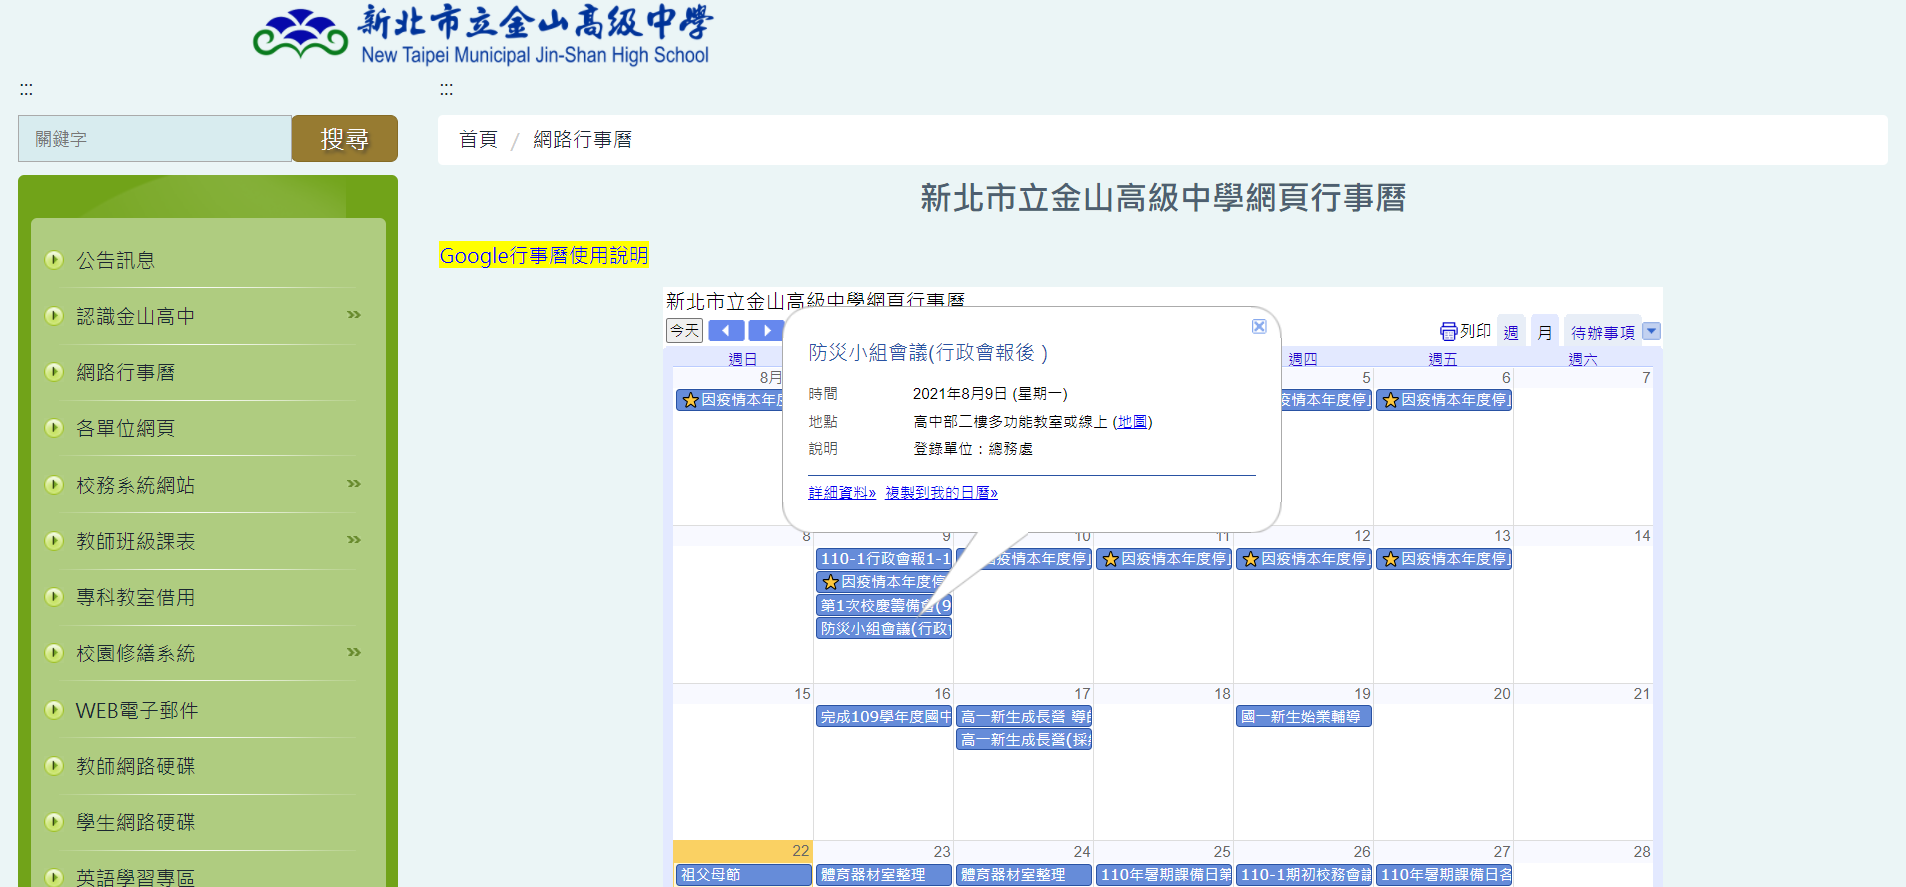Select the date number 19
The image size is (1906, 887).
coord(1362,694)
